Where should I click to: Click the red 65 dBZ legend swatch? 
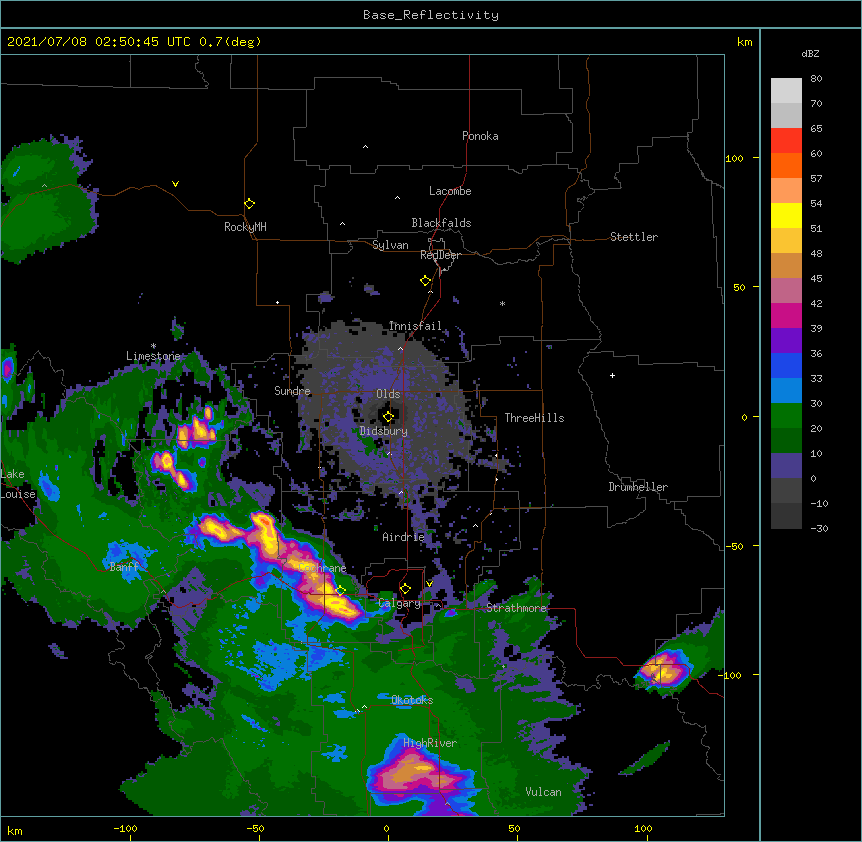[x=786, y=140]
